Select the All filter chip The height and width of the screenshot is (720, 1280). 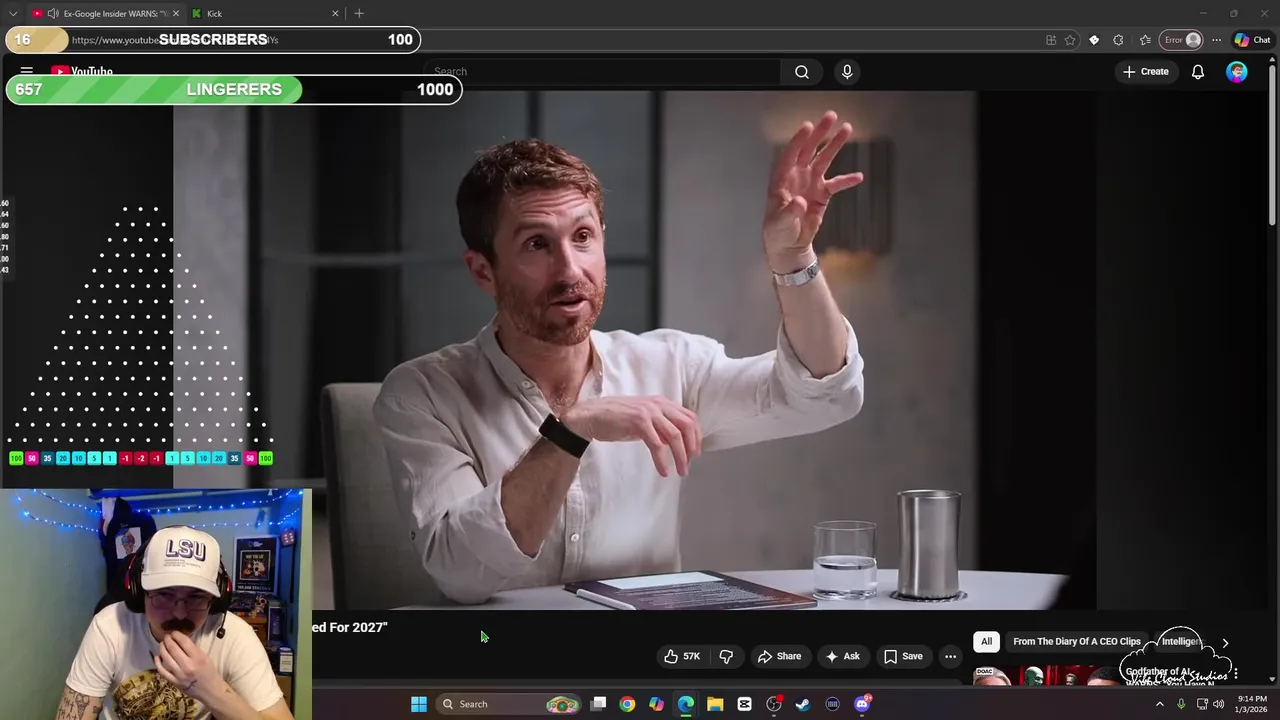point(986,642)
